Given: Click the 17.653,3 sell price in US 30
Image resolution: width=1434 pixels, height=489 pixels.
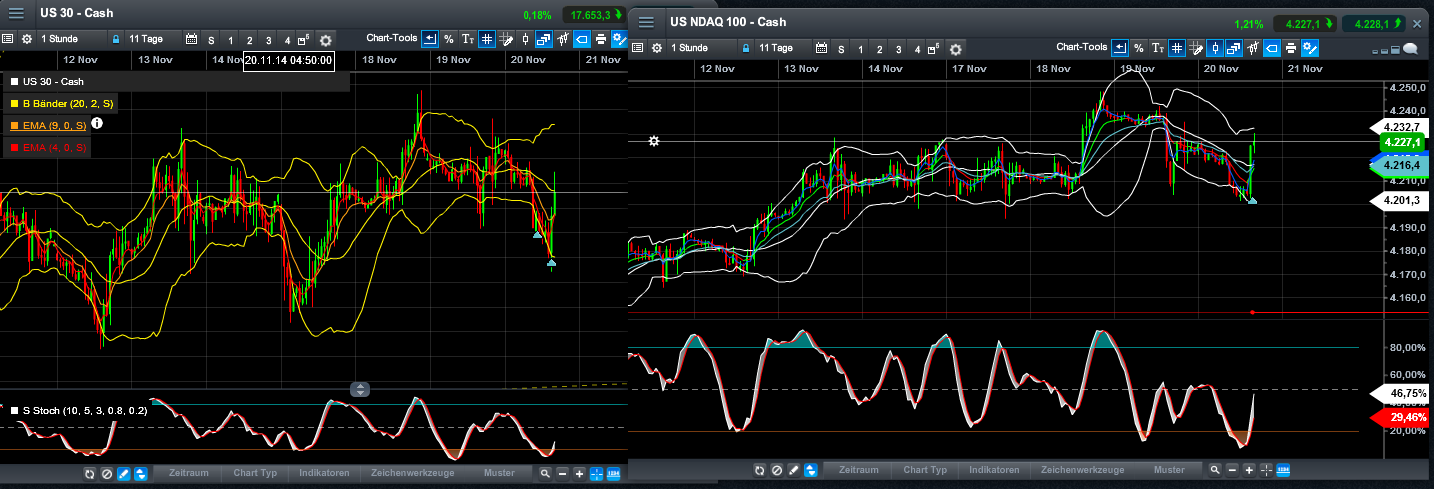Looking at the screenshot, I should click(x=594, y=15).
